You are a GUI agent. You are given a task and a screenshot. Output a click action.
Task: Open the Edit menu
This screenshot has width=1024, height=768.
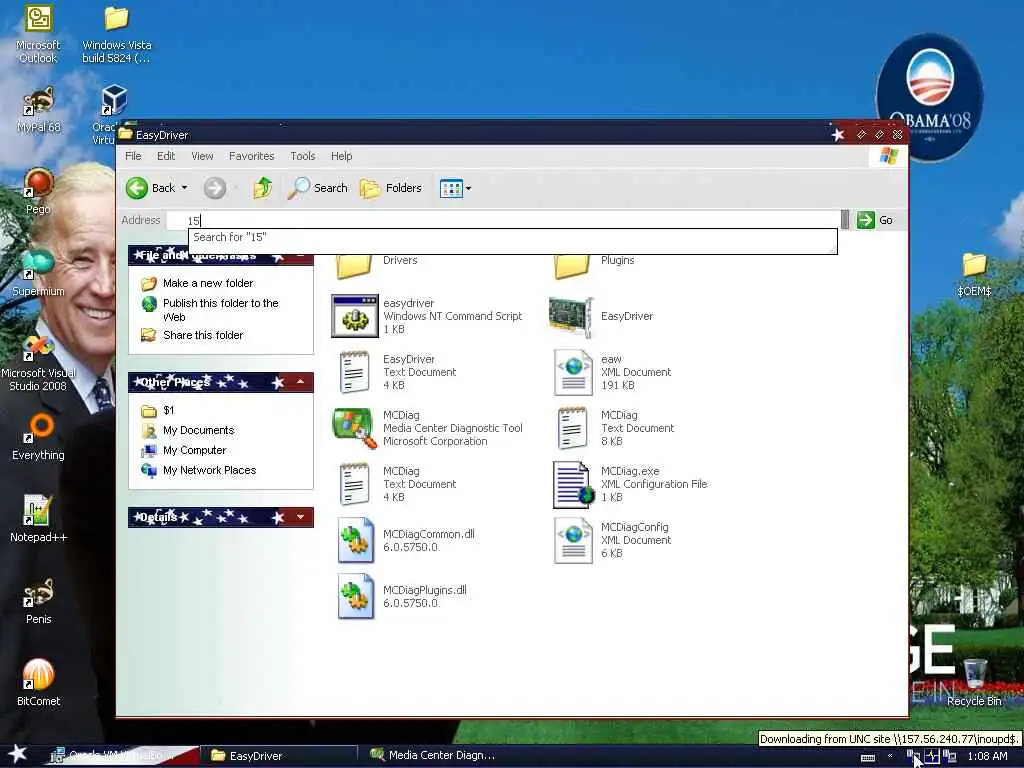click(x=166, y=156)
